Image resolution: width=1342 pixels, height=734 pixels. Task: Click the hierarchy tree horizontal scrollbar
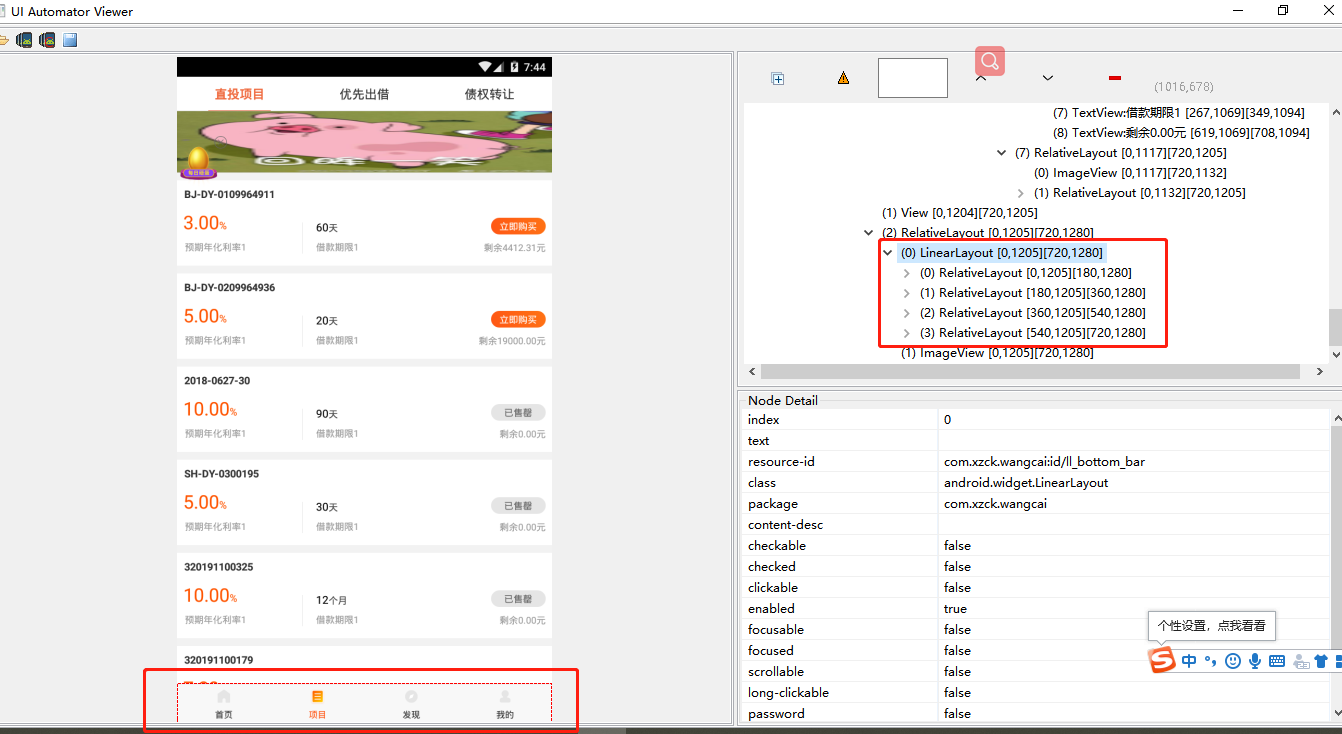1031,371
